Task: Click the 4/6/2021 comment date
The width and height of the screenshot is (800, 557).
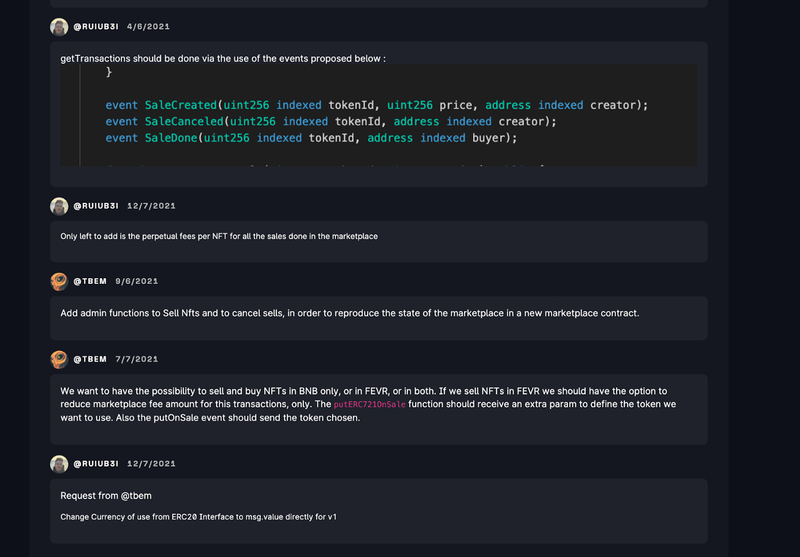Action: tap(147, 27)
